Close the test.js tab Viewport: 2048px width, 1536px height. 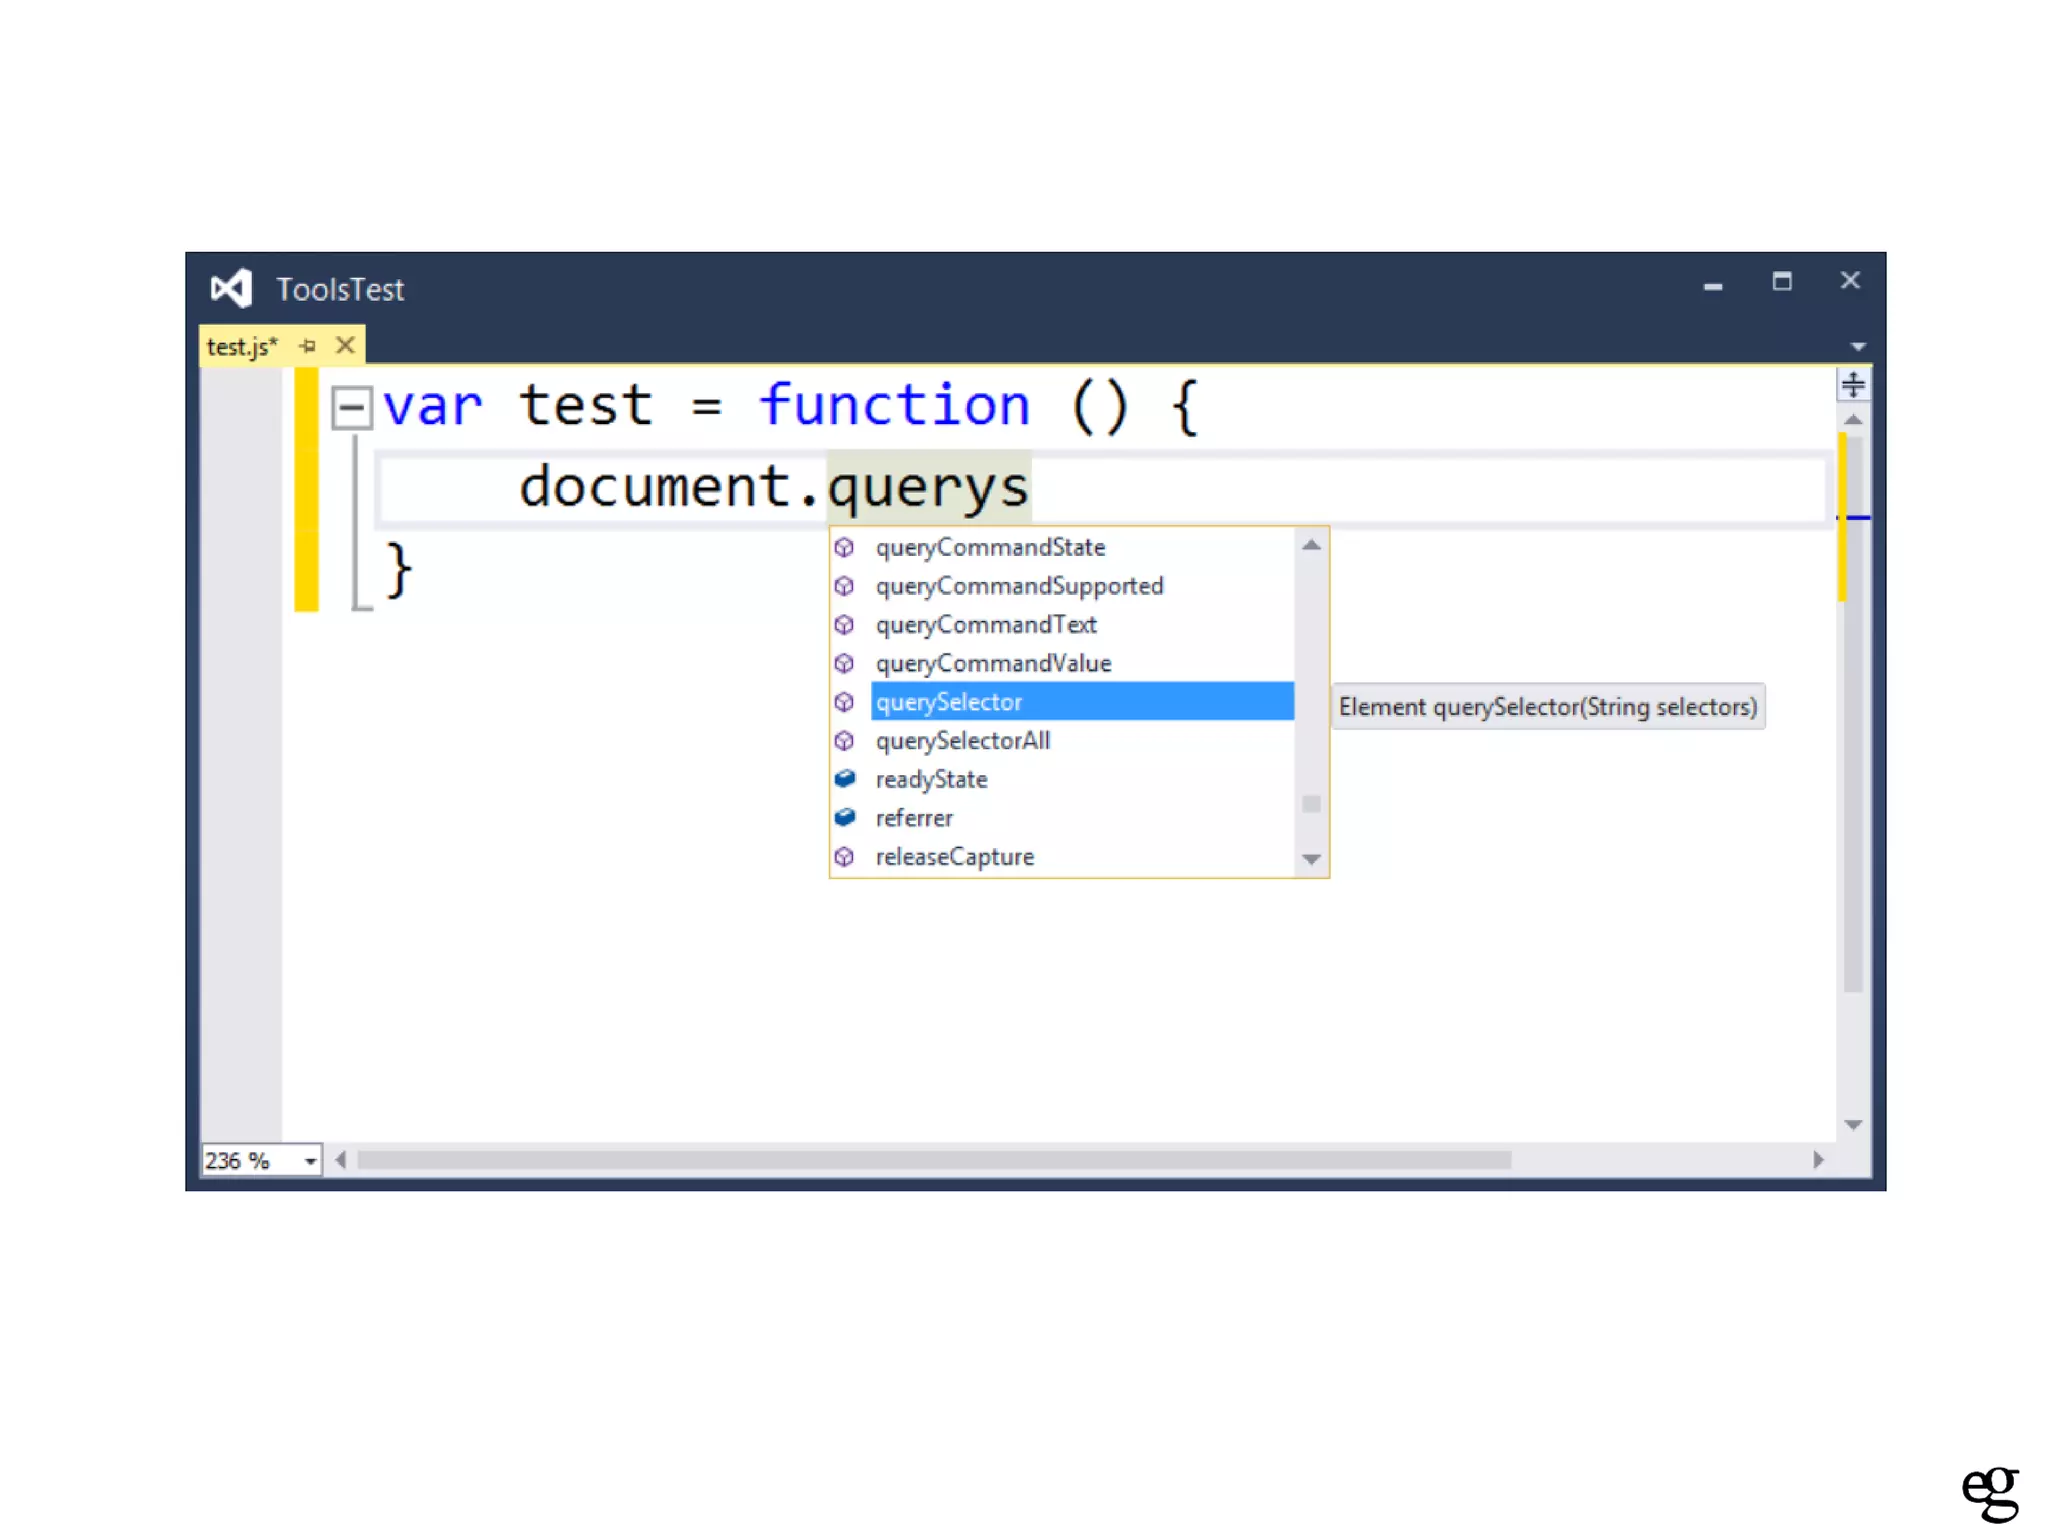[345, 346]
